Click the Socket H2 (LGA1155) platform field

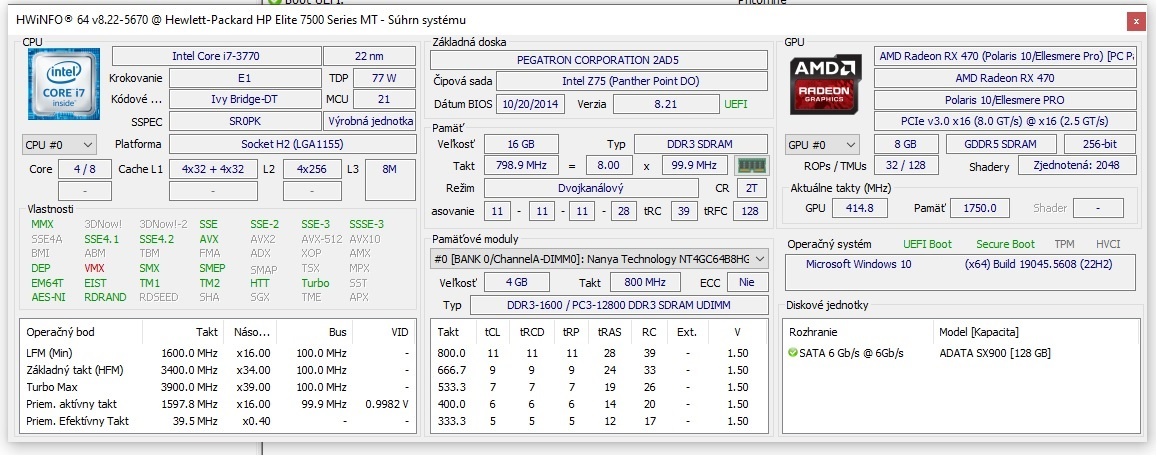[292, 144]
